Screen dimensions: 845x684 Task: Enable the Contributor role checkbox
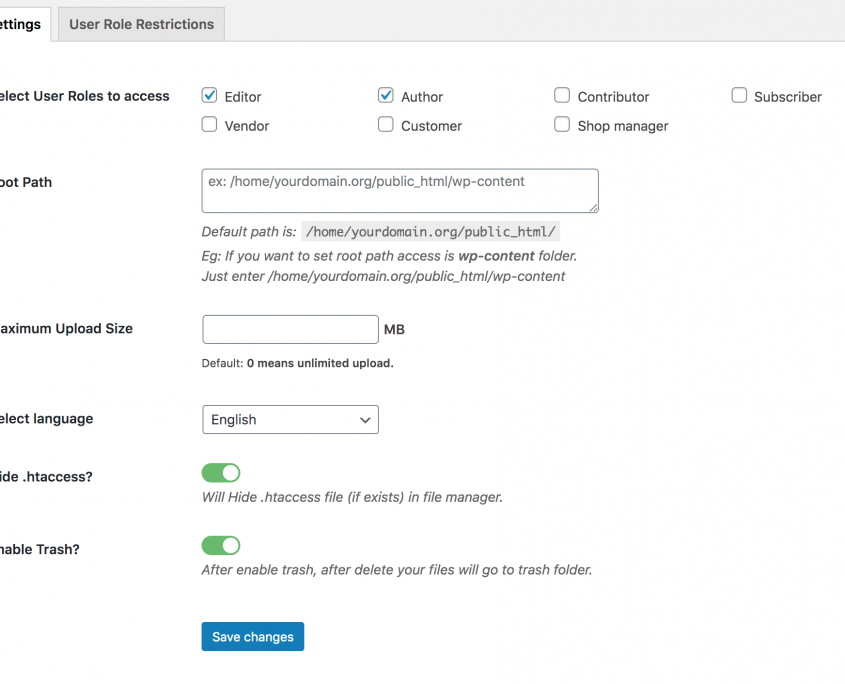coord(562,96)
